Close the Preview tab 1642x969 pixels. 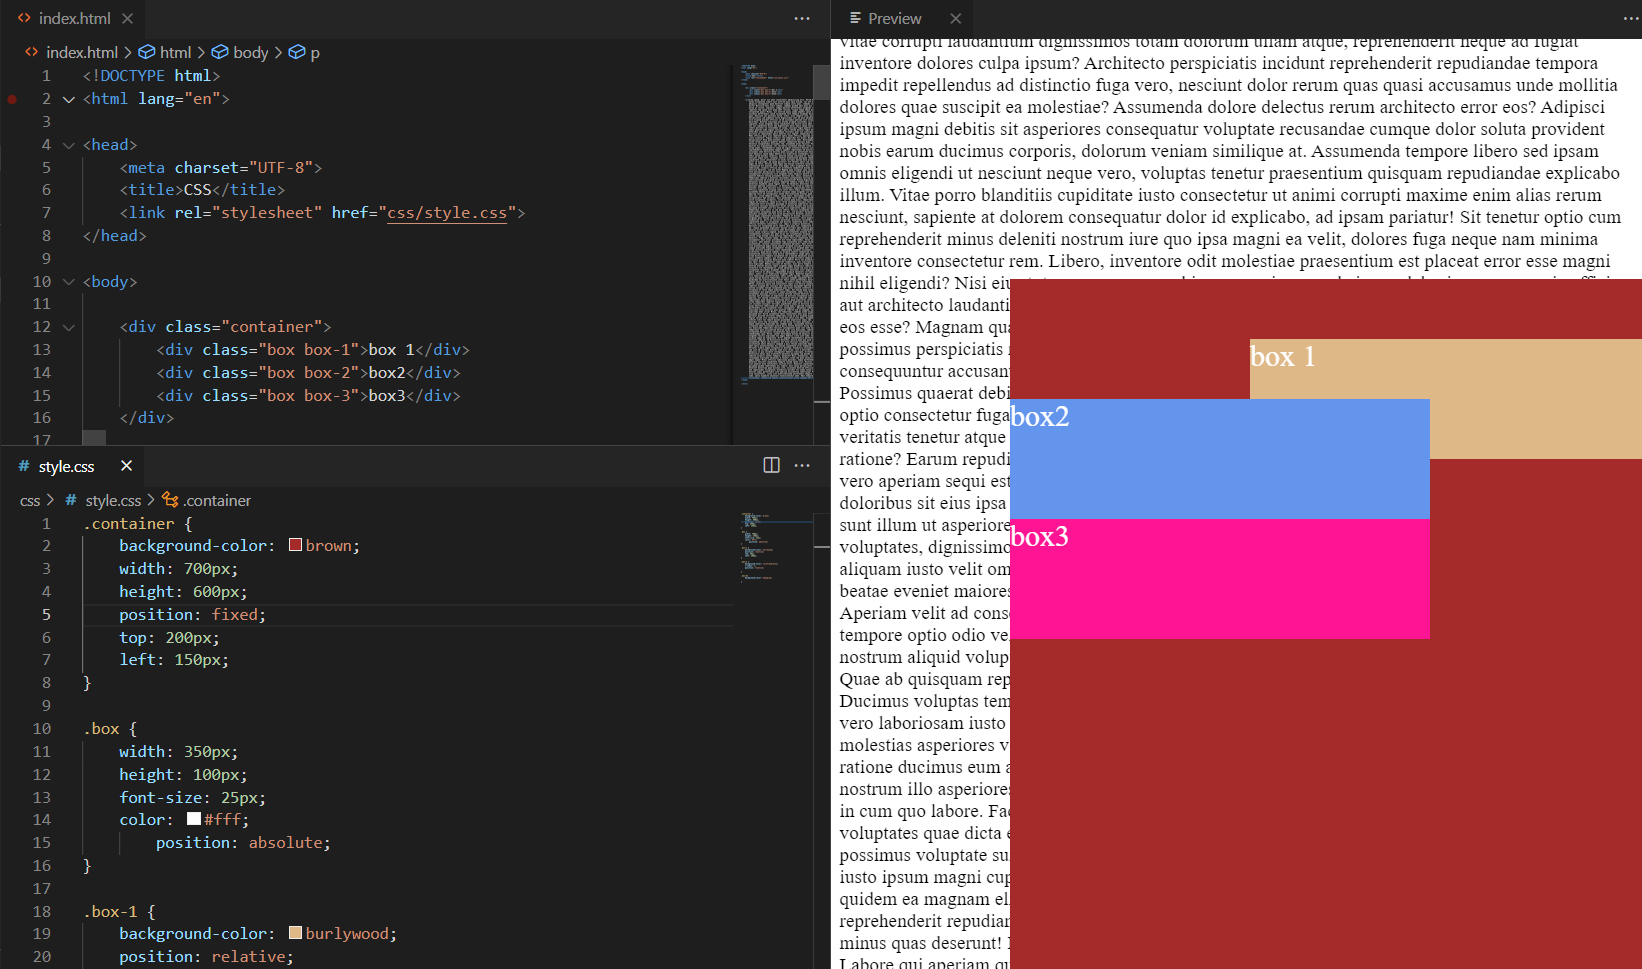[955, 18]
